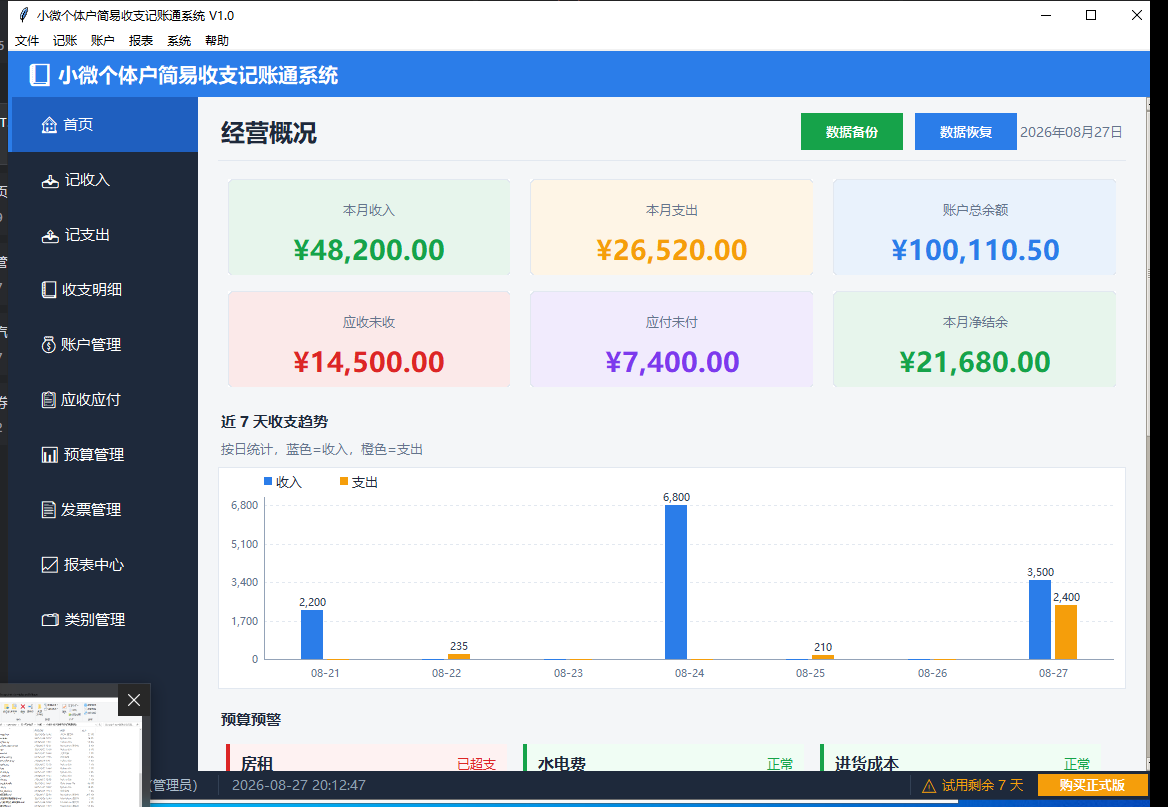
Task: Click the clipboard icon for 应收应付
Action: 48,400
